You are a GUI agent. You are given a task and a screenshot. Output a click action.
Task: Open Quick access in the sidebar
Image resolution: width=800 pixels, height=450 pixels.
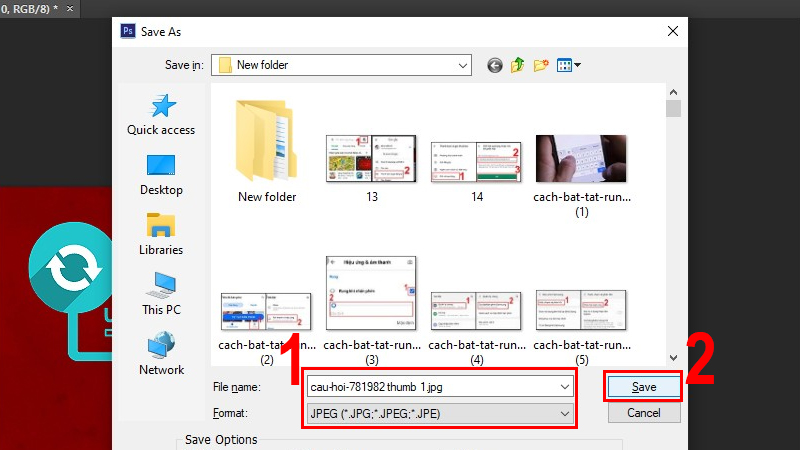point(161,115)
